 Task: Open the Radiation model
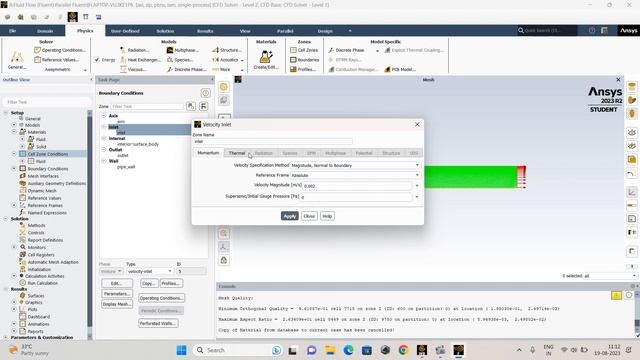(135, 50)
